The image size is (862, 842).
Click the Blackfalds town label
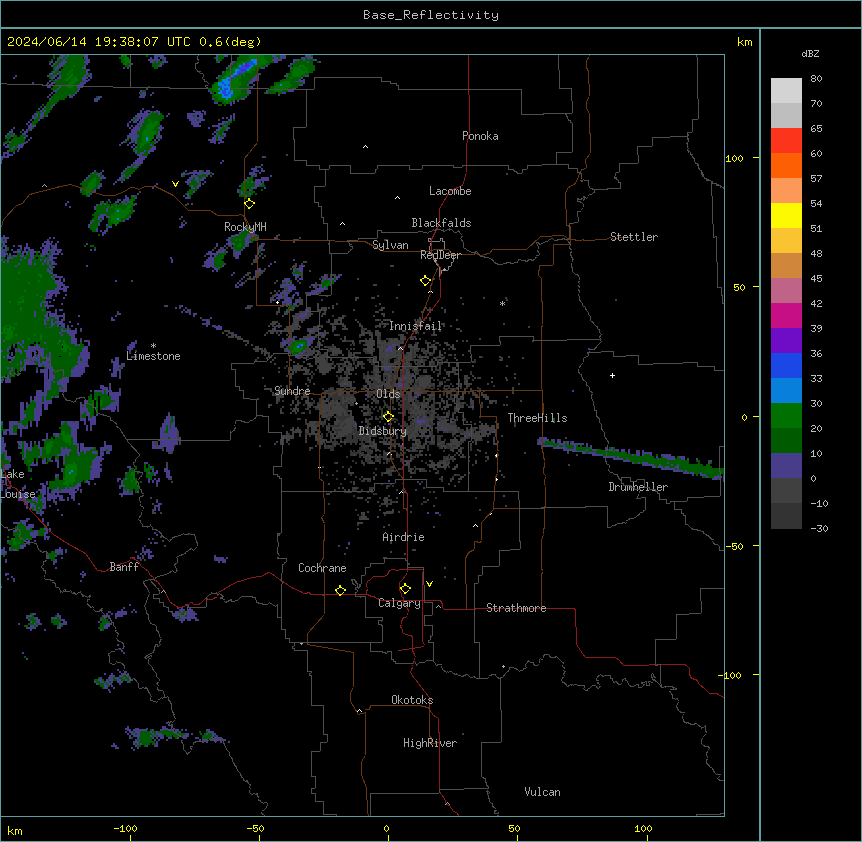441,223
